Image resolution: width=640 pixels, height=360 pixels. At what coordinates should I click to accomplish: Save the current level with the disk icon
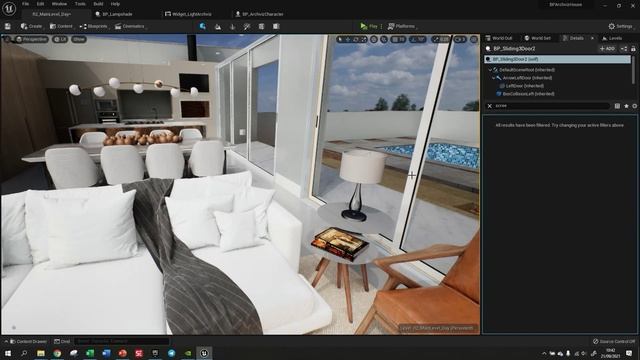[8, 26]
